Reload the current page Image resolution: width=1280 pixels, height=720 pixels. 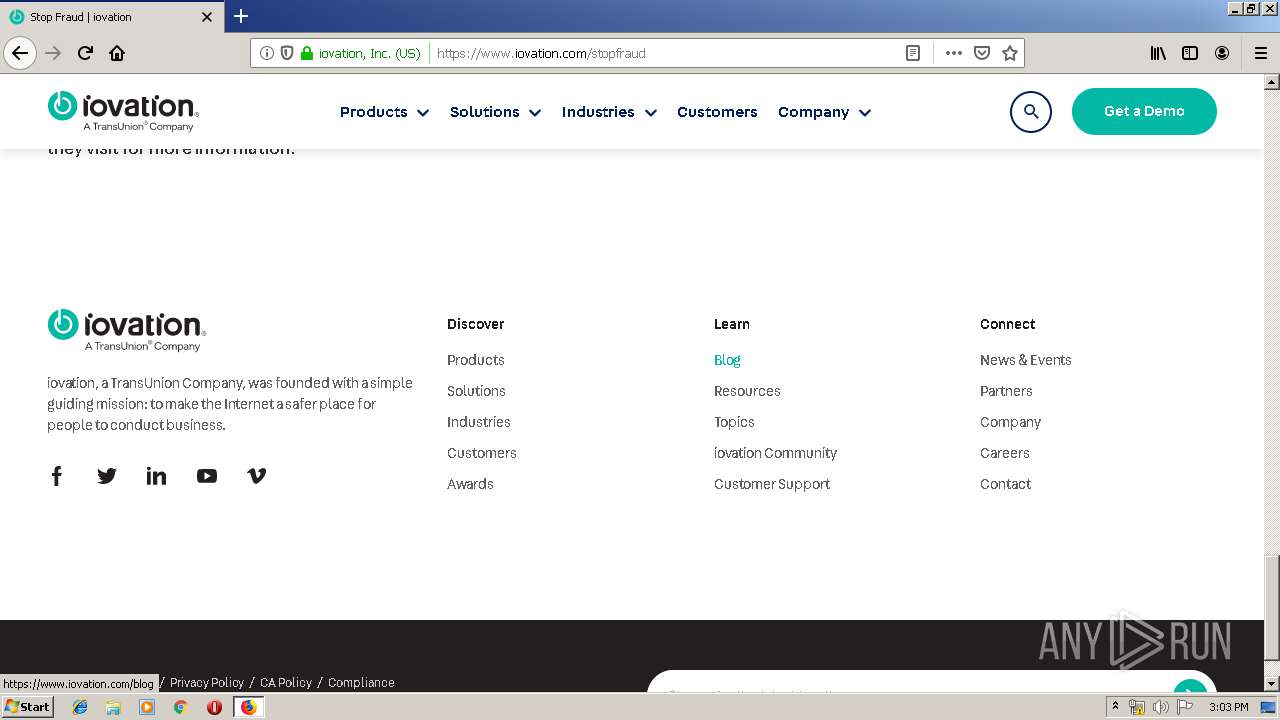point(85,53)
